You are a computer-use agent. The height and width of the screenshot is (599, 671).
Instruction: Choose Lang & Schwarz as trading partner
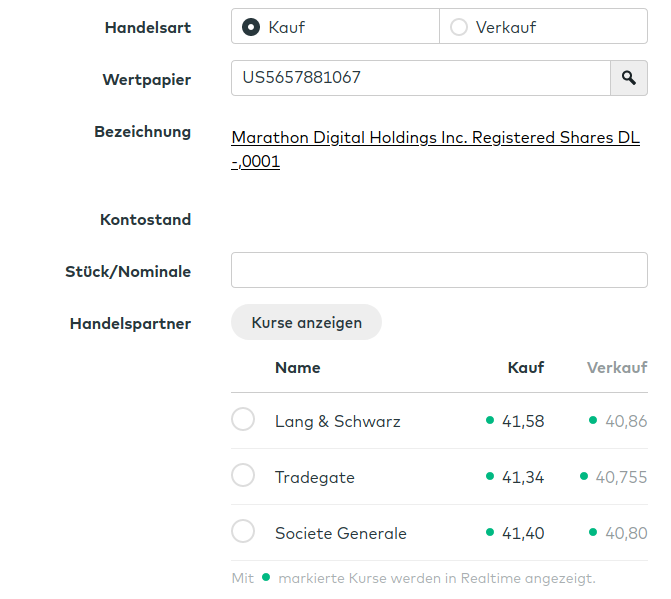243,420
